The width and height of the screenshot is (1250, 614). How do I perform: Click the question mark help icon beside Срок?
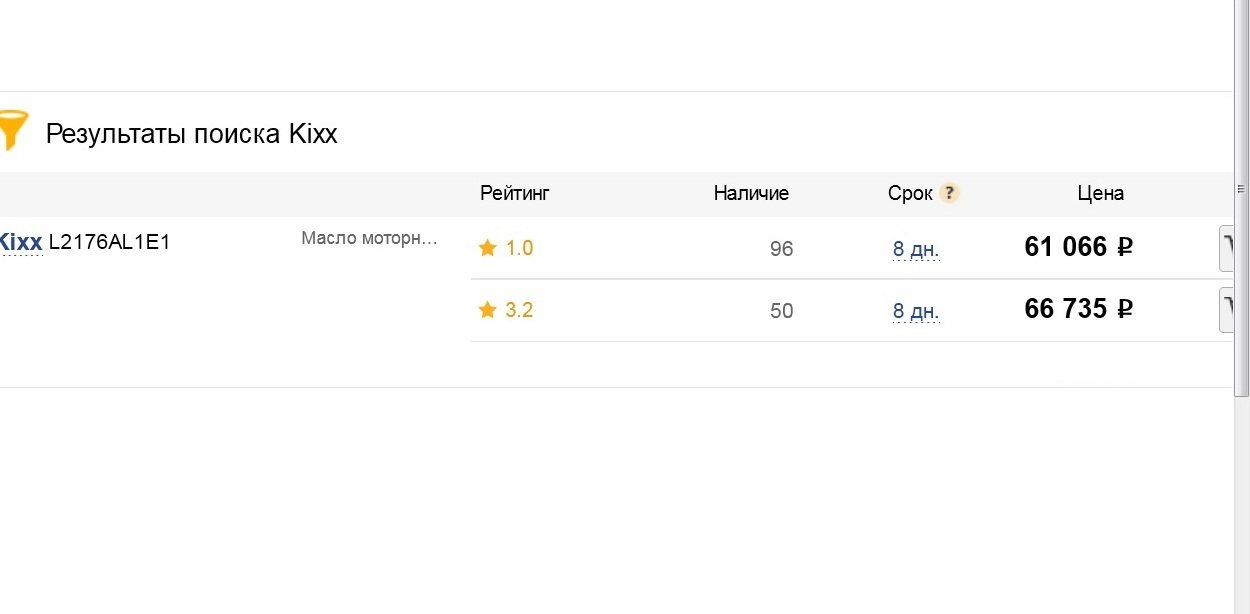pyautogui.click(x=949, y=193)
